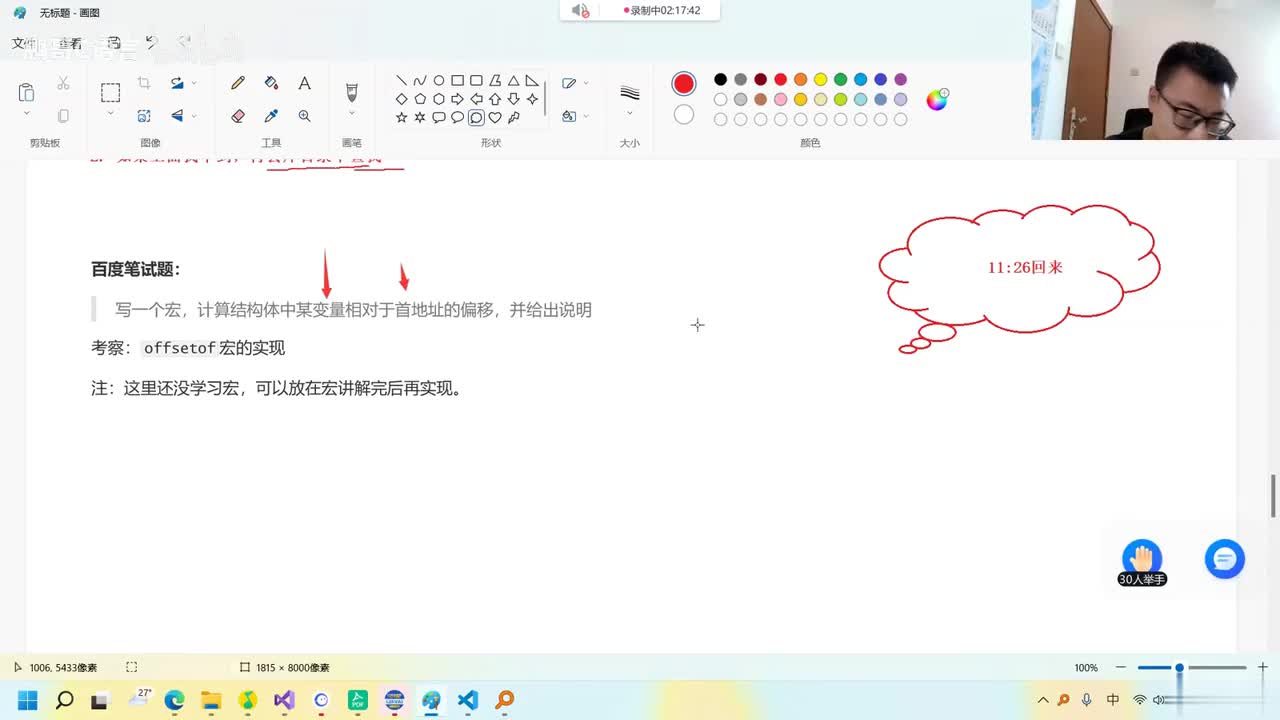Screen dimensions: 1280x720
Task: Open the 查看 (View) menu
Action: point(70,43)
